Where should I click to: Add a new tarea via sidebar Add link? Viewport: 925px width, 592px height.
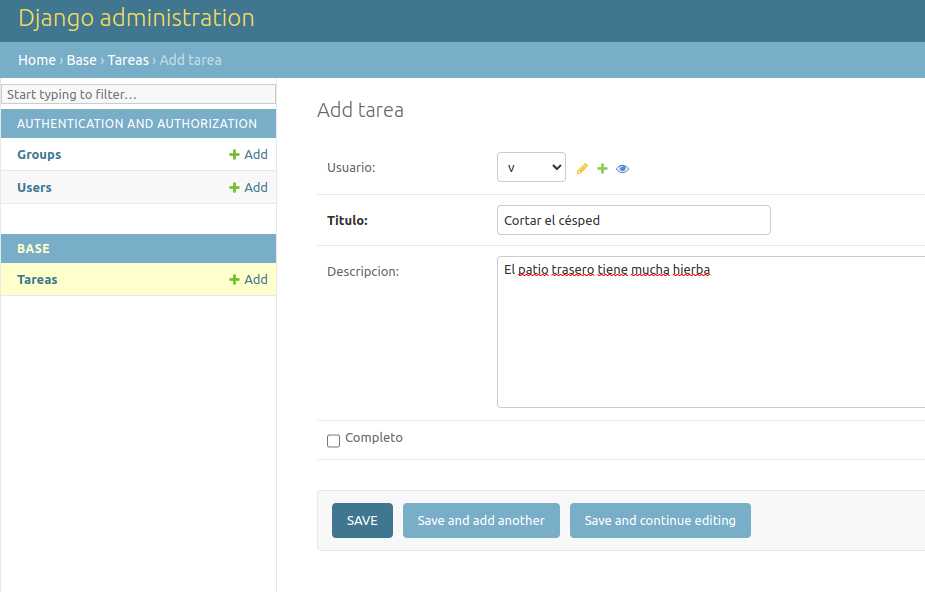(248, 280)
